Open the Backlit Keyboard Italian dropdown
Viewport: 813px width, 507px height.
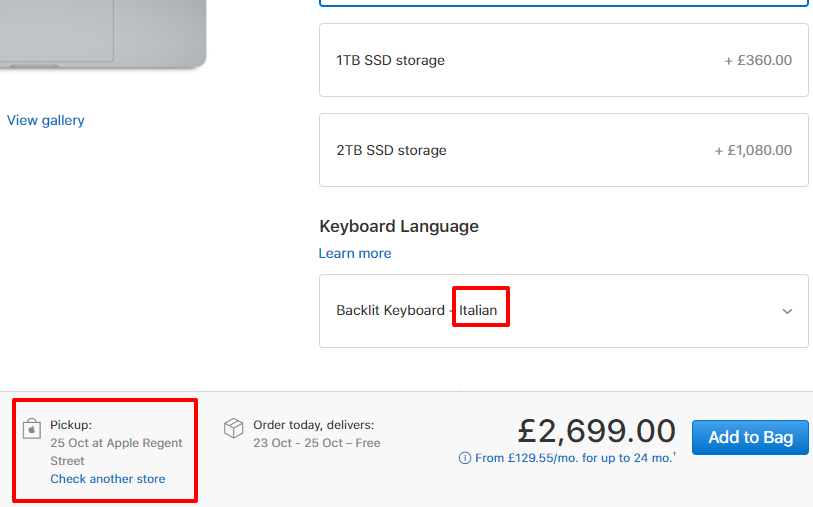pos(564,311)
